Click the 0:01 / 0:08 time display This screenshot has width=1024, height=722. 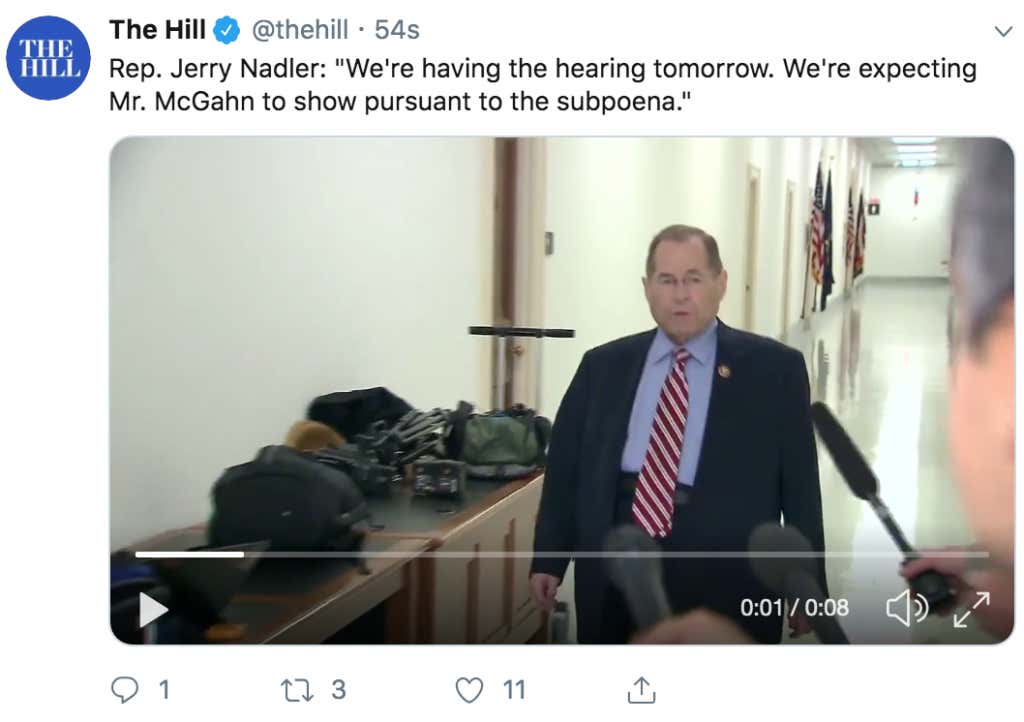point(794,608)
